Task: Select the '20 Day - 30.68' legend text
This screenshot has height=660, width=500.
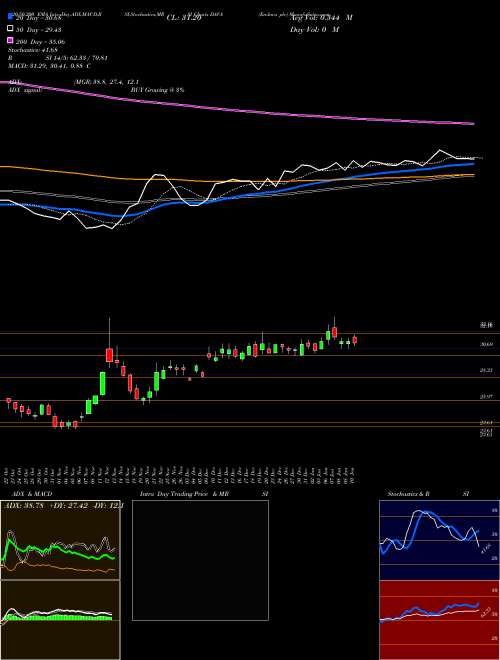Action: coord(38,18)
